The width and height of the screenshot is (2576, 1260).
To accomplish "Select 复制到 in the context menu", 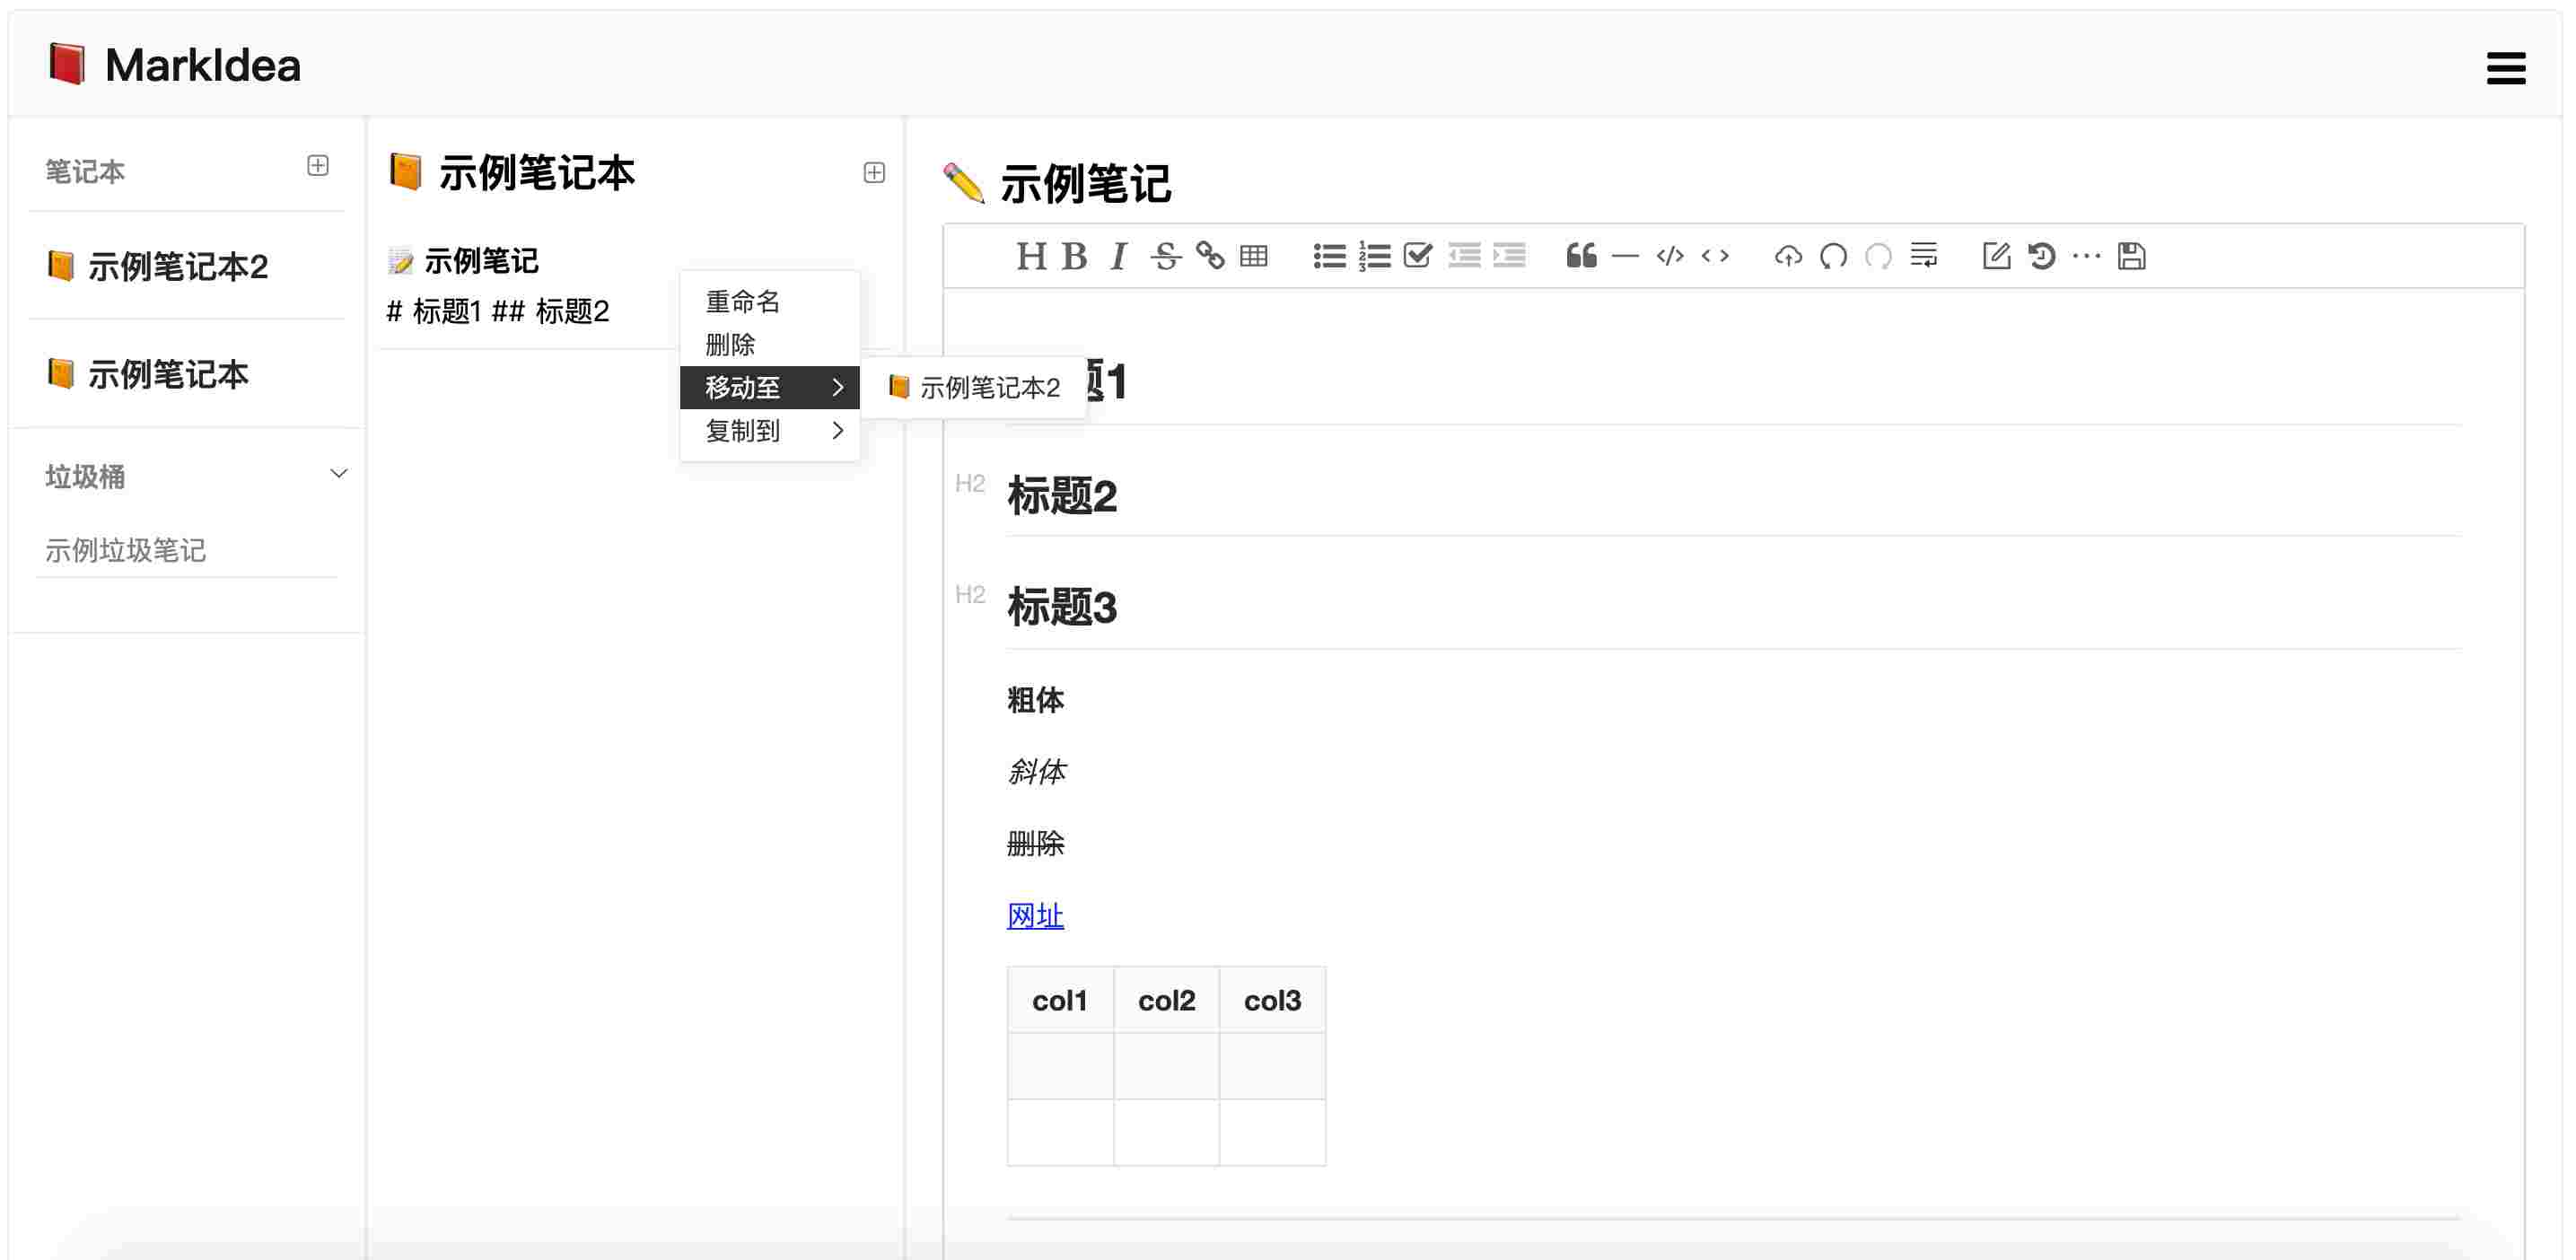I will (x=770, y=431).
